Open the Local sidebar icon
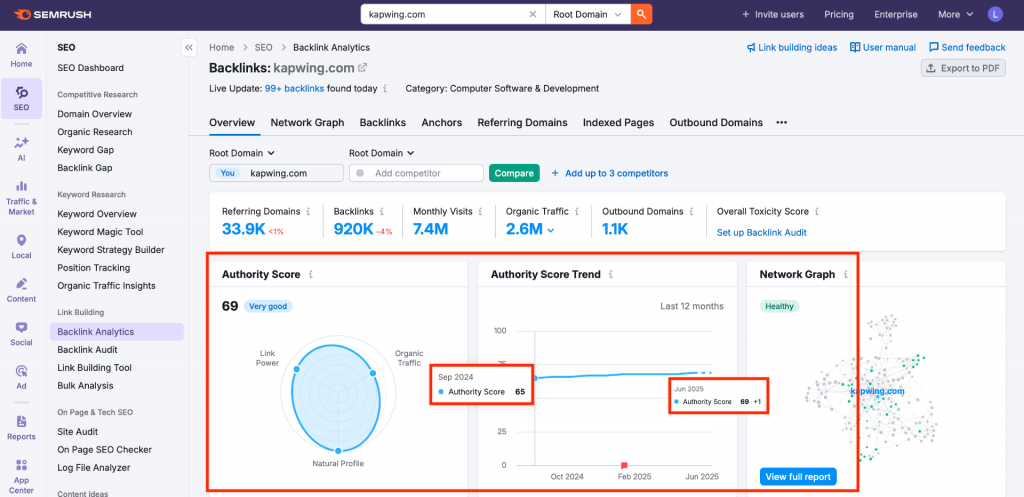This screenshot has height=497, width=1024. tap(22, 246)
